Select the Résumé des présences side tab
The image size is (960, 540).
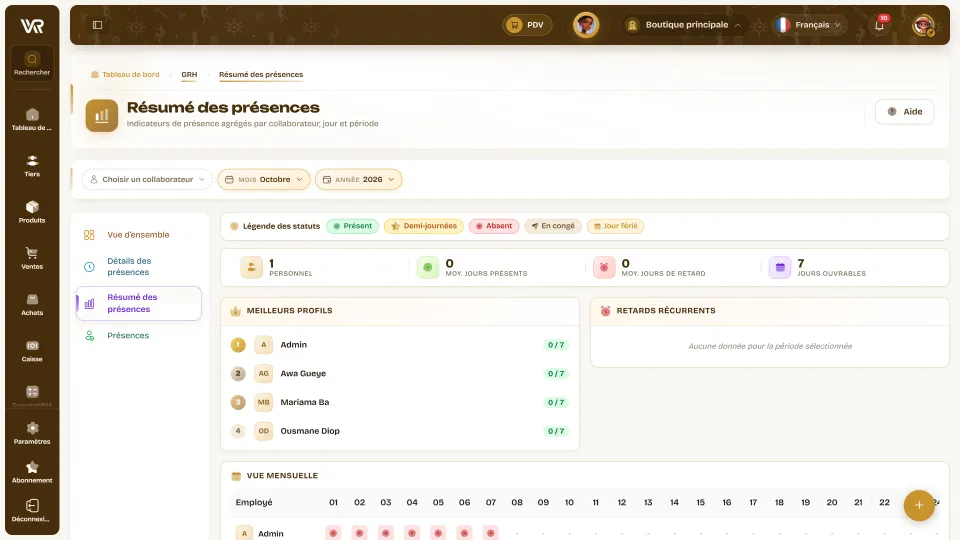[139, 303]
